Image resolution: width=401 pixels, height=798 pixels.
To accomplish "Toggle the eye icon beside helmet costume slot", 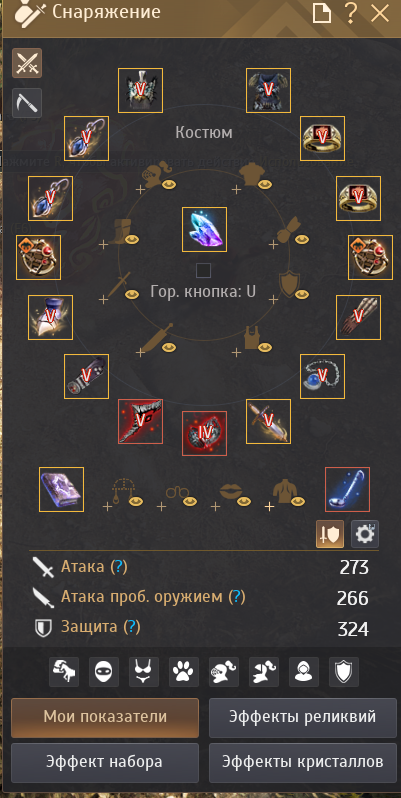I will [169, 184].
